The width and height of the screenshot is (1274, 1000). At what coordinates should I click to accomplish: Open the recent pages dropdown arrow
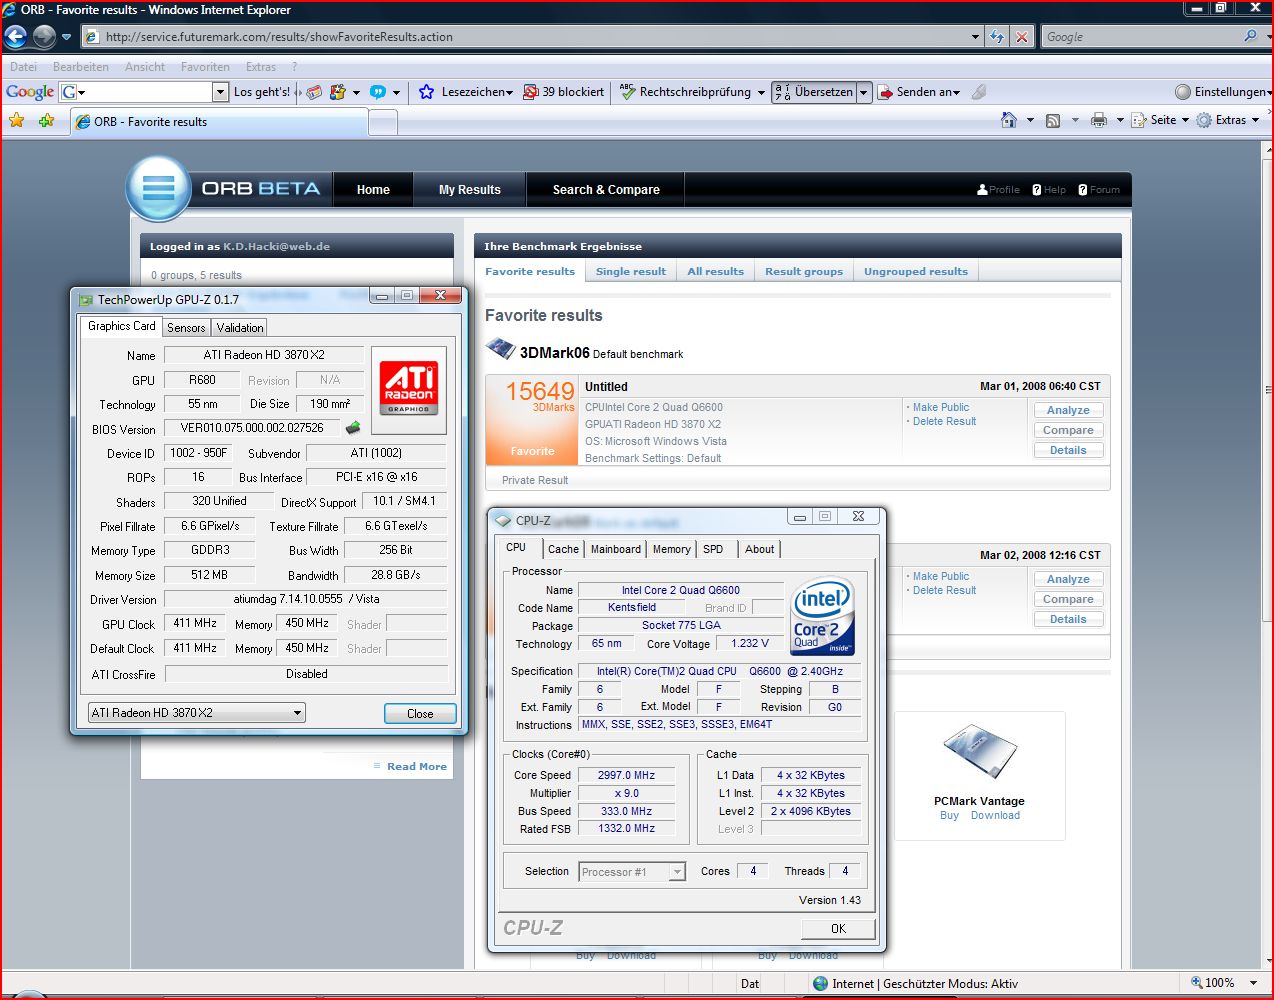(67, 37)
